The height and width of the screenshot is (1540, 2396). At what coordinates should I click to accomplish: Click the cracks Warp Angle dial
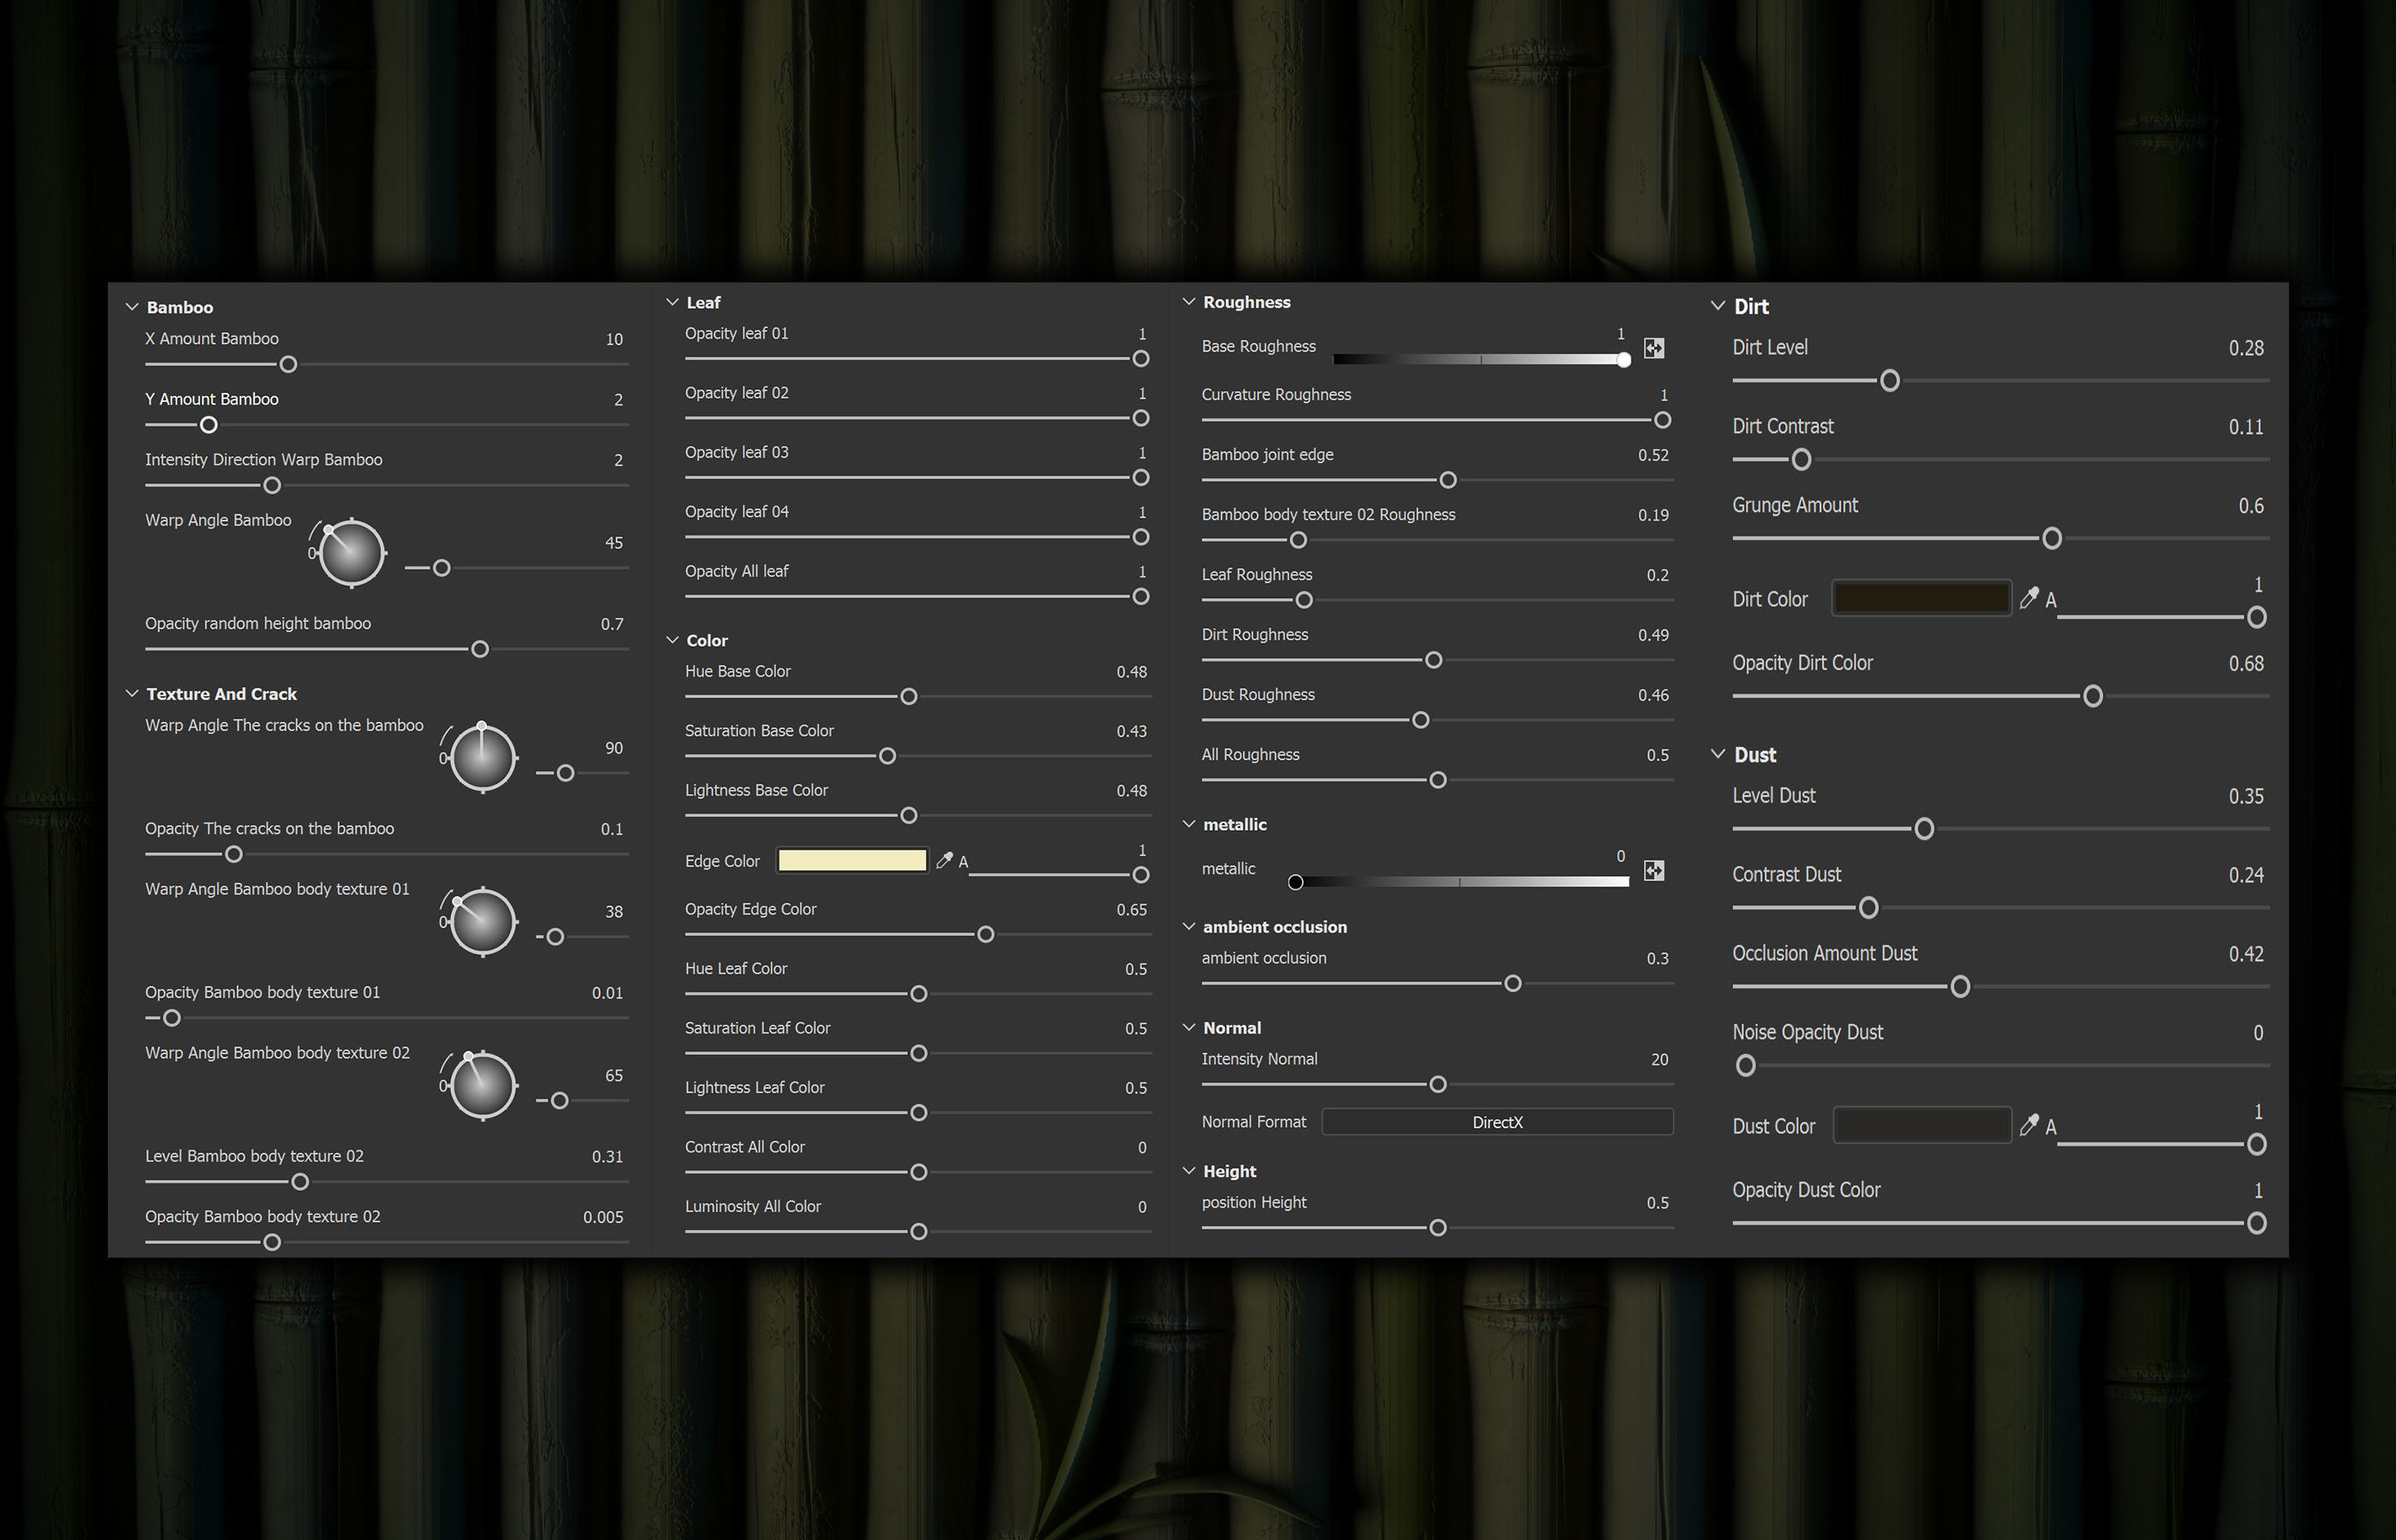click(483, 758)
